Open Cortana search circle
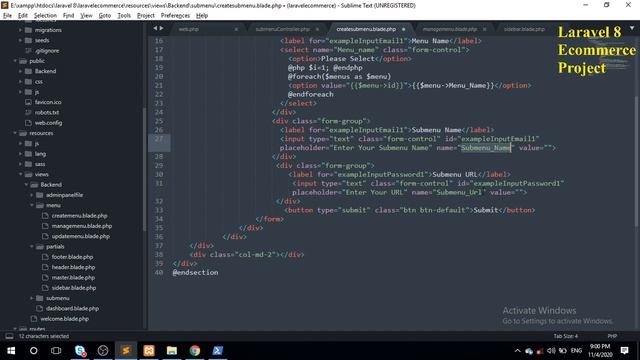Screen dimensions: 640x360 point(33,351)
